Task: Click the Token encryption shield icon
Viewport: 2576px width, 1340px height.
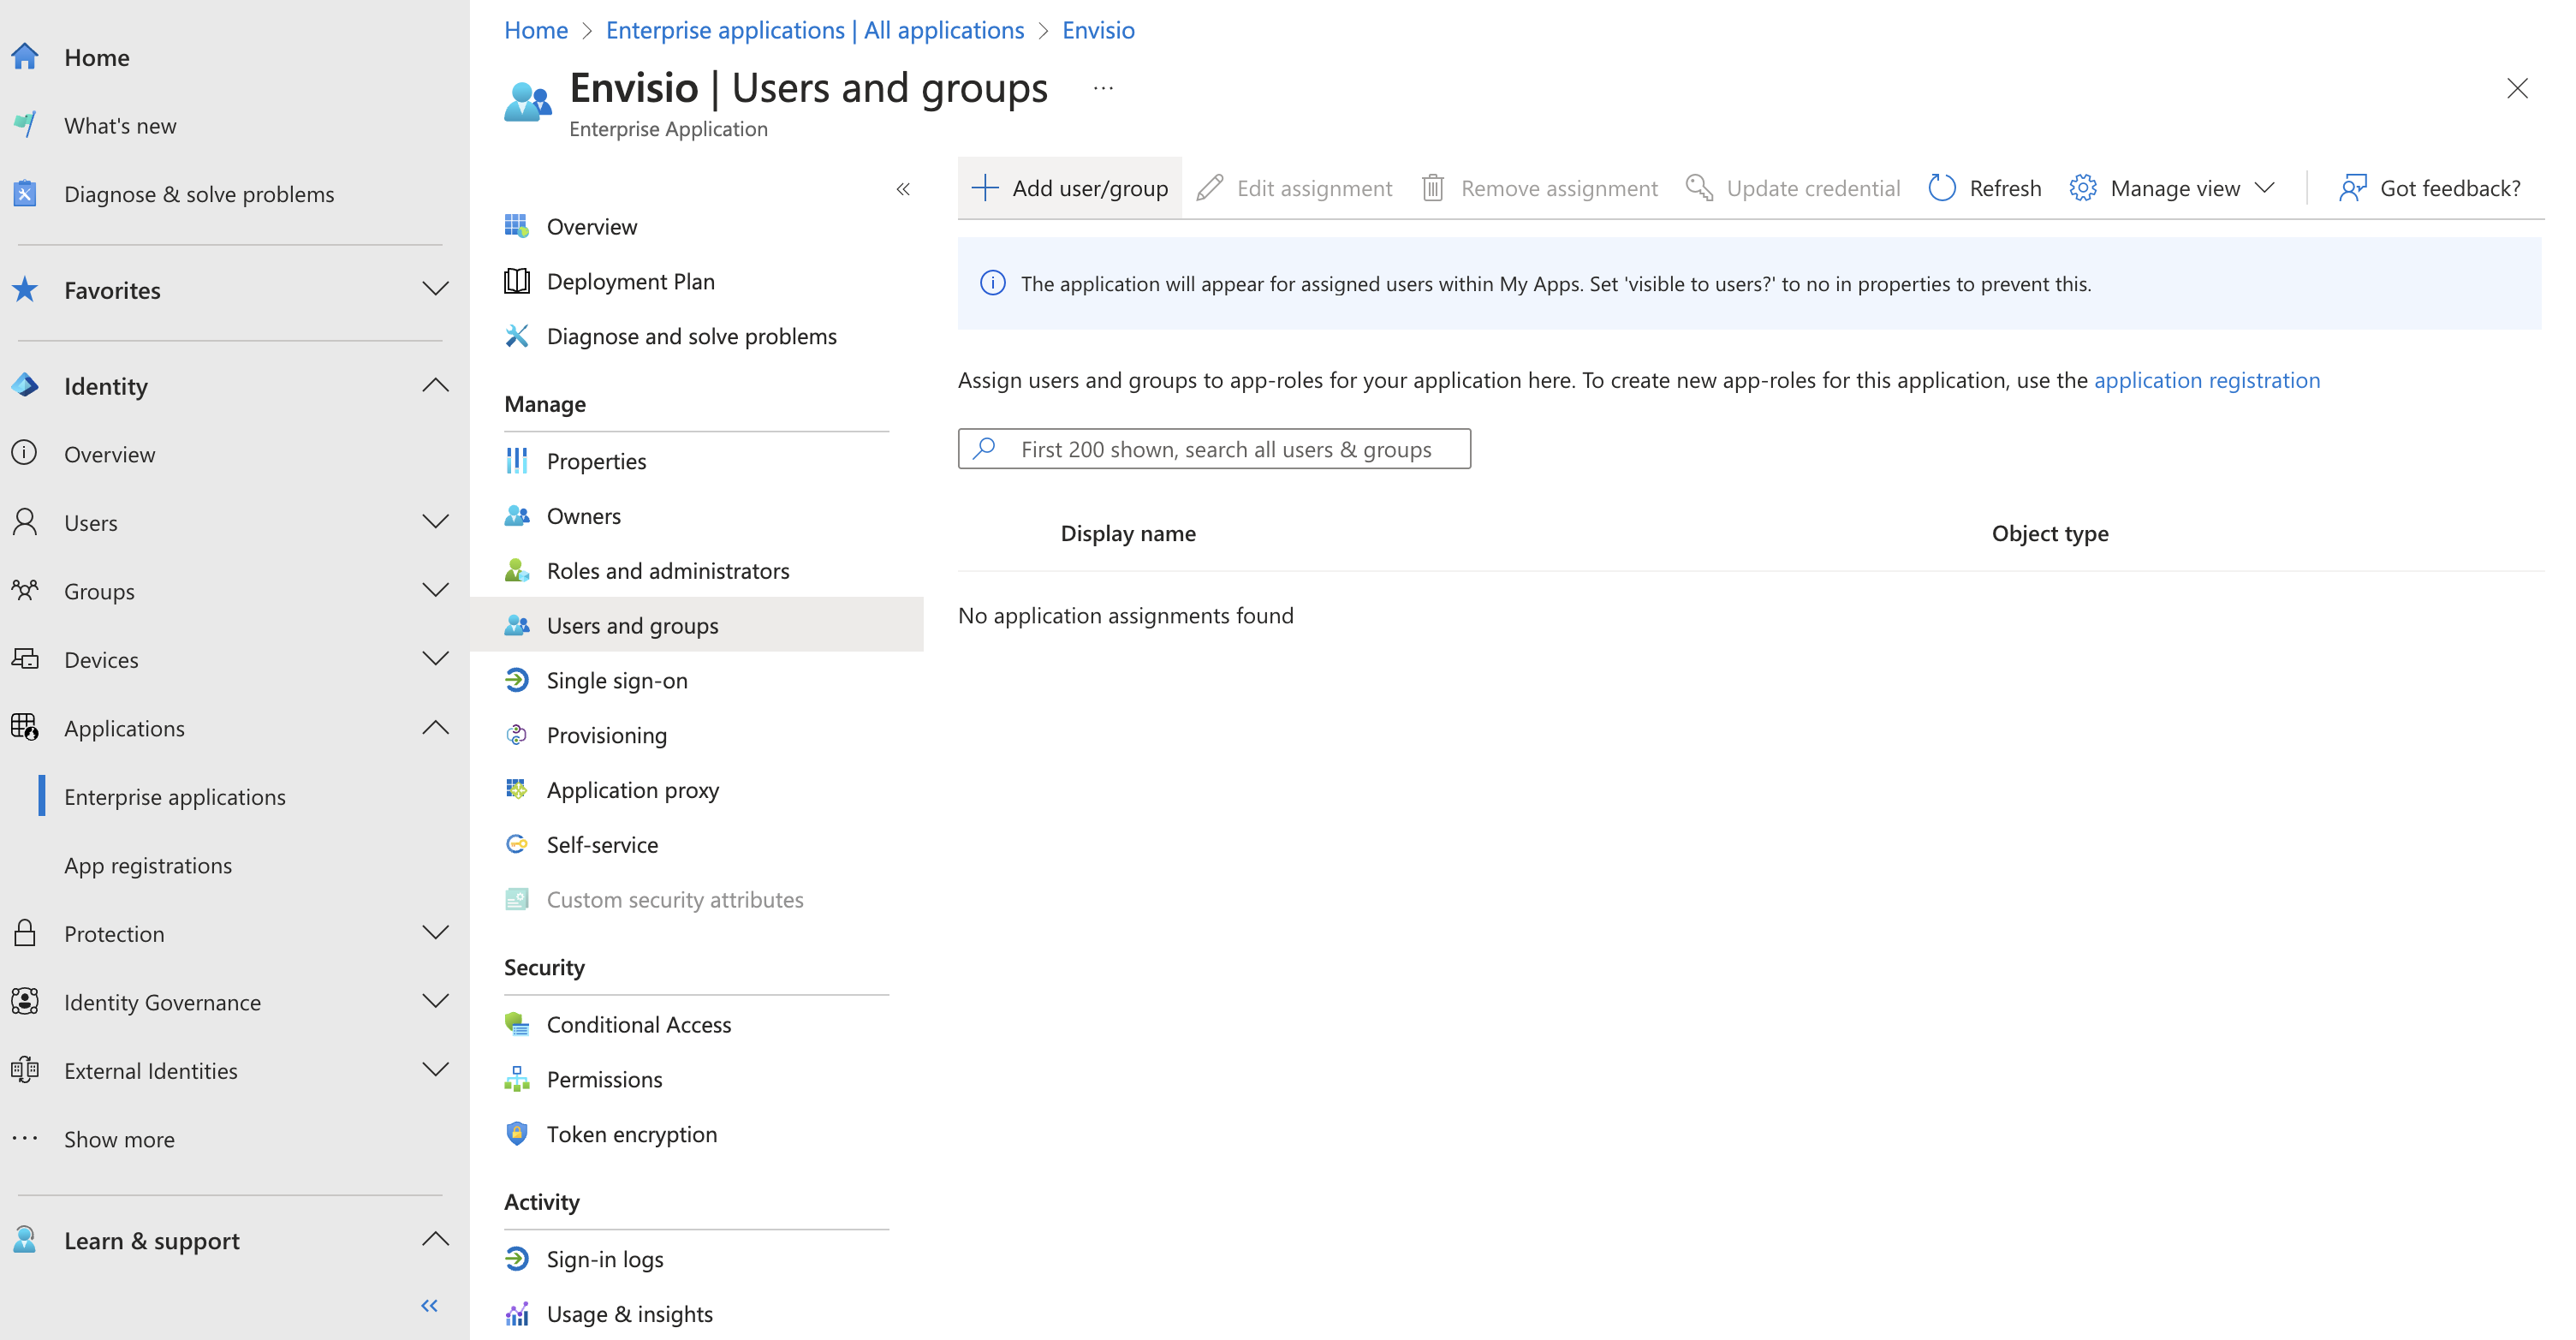Action: (x=517, y=1133)
